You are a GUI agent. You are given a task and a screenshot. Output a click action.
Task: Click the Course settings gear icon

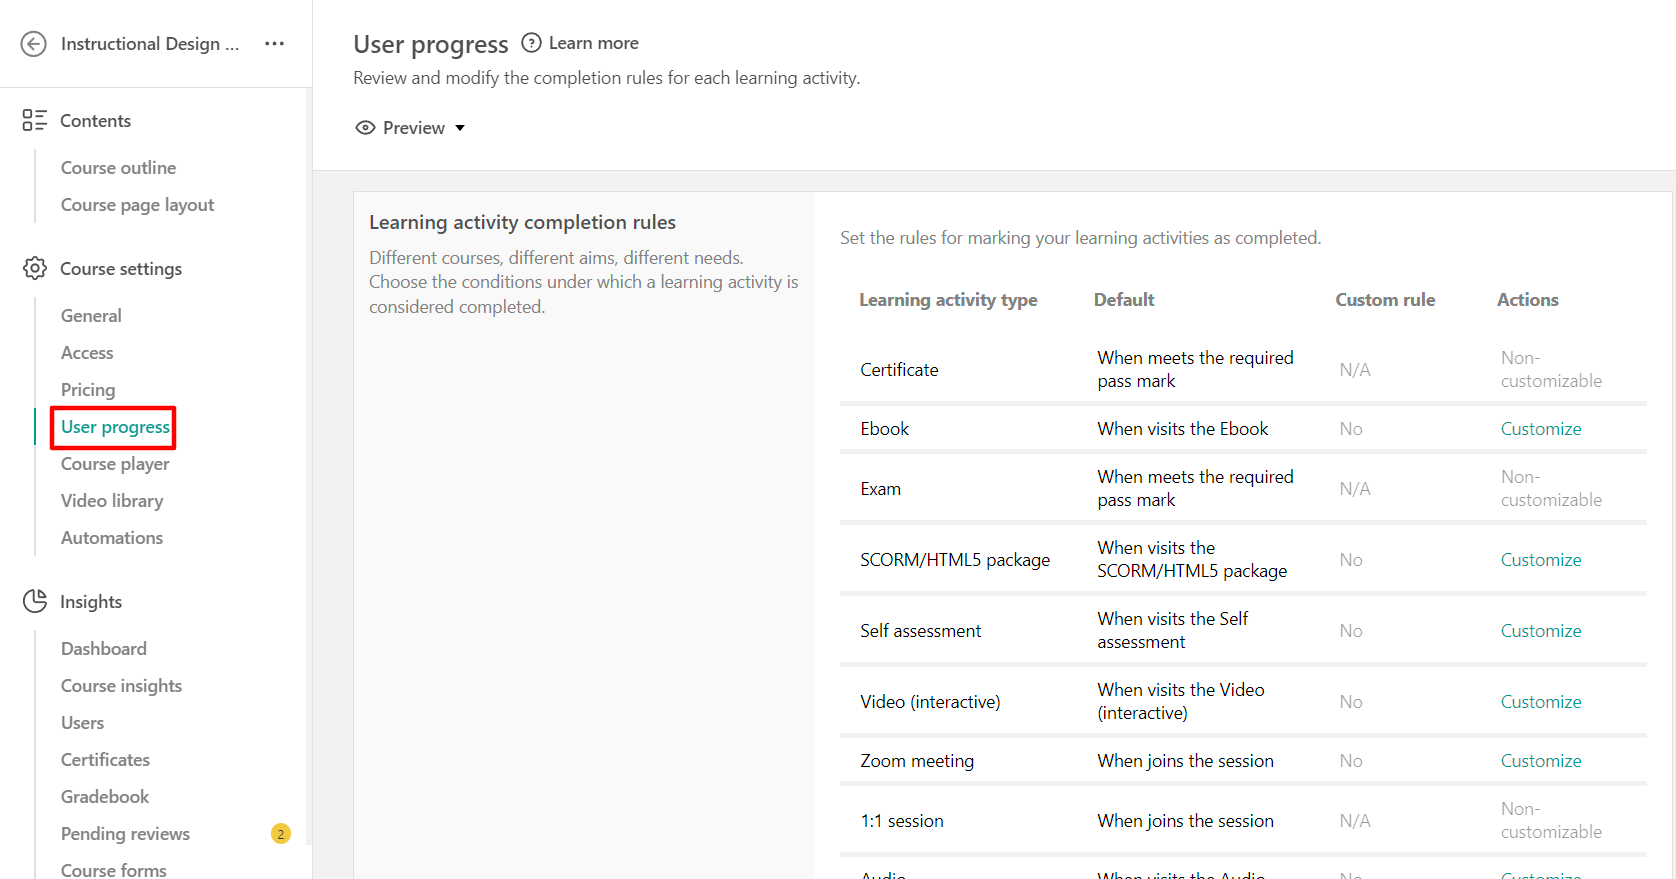pos(35,269)
